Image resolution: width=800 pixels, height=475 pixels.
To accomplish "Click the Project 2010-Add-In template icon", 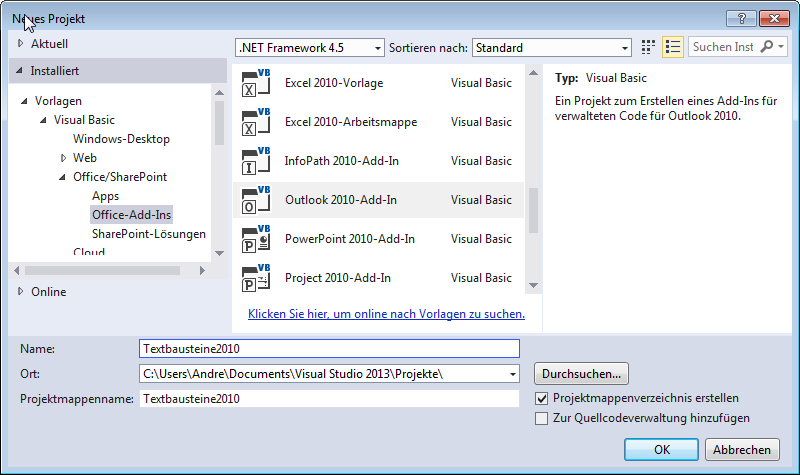I will [256, 278].
